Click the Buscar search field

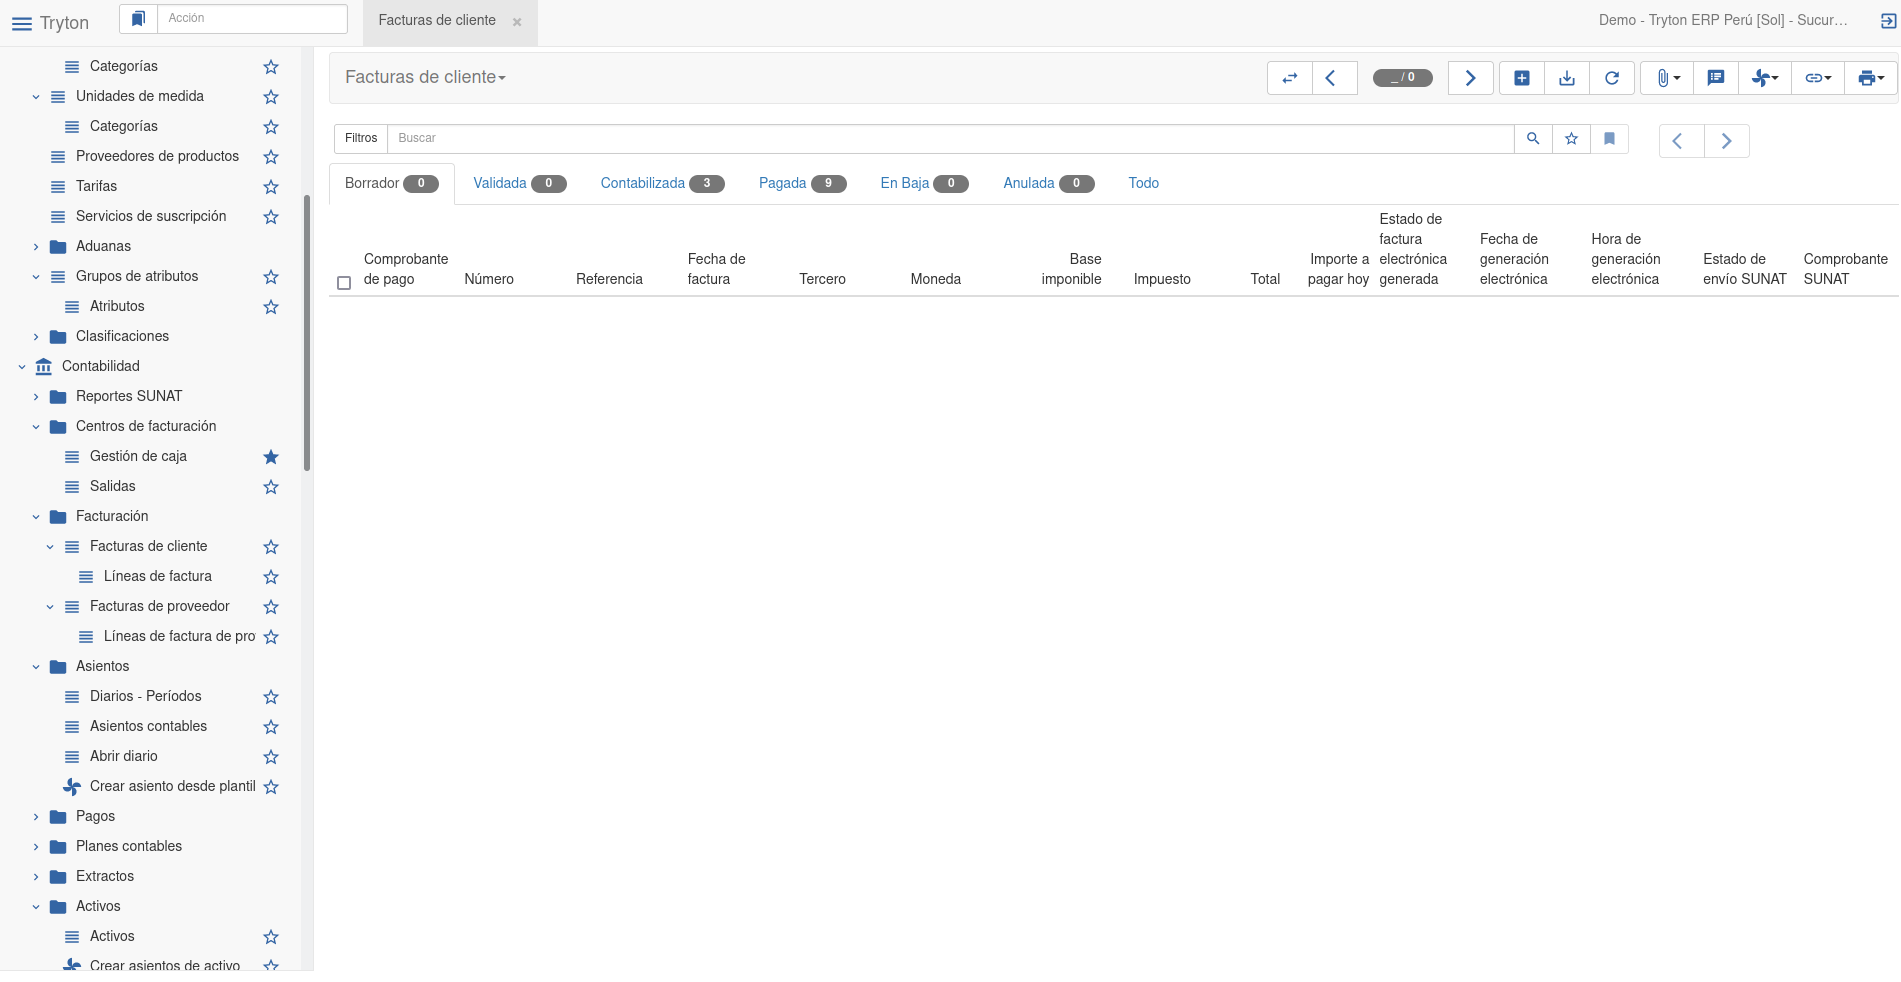point(950,139)
